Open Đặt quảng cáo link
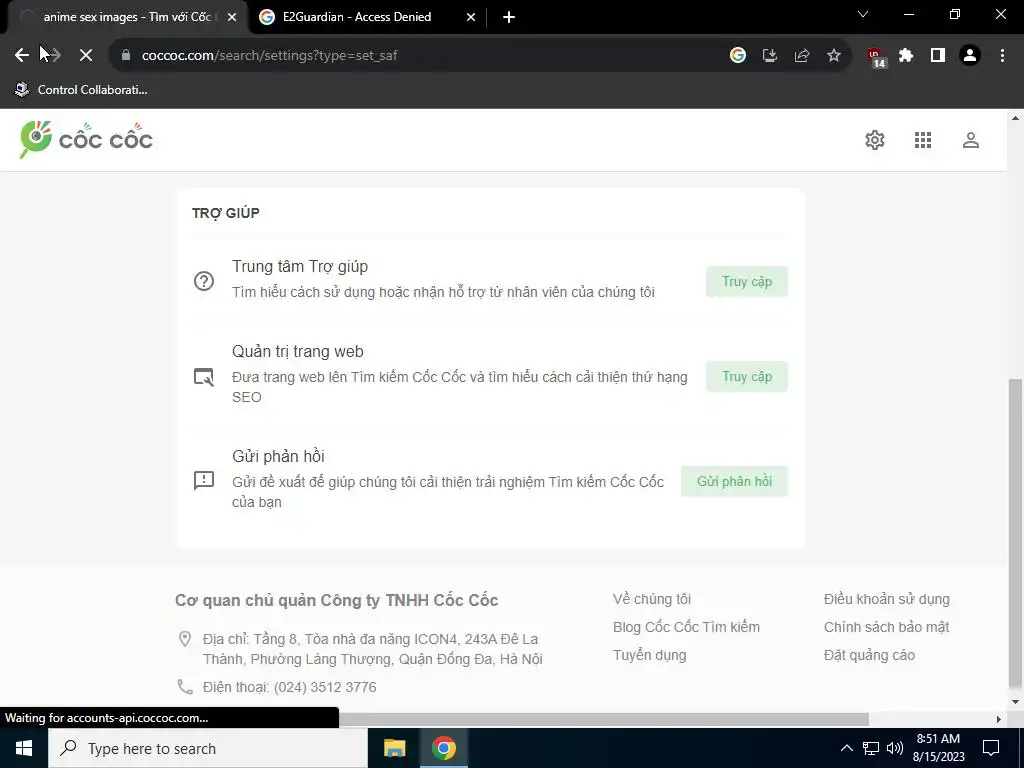 pyautogui.click(x=869, y=655)
